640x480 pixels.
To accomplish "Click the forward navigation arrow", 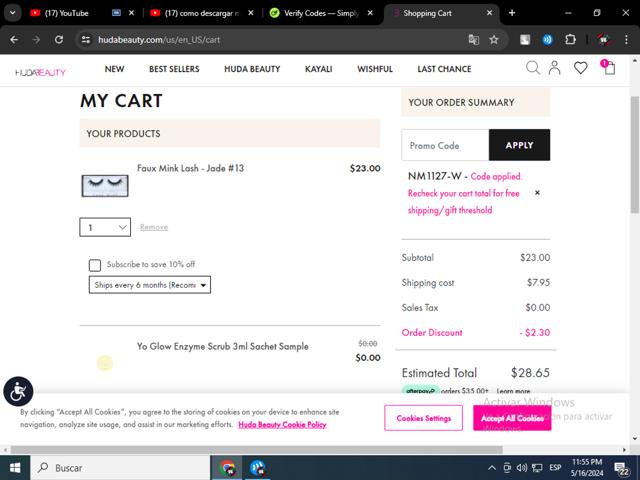I will click(36, 40).
